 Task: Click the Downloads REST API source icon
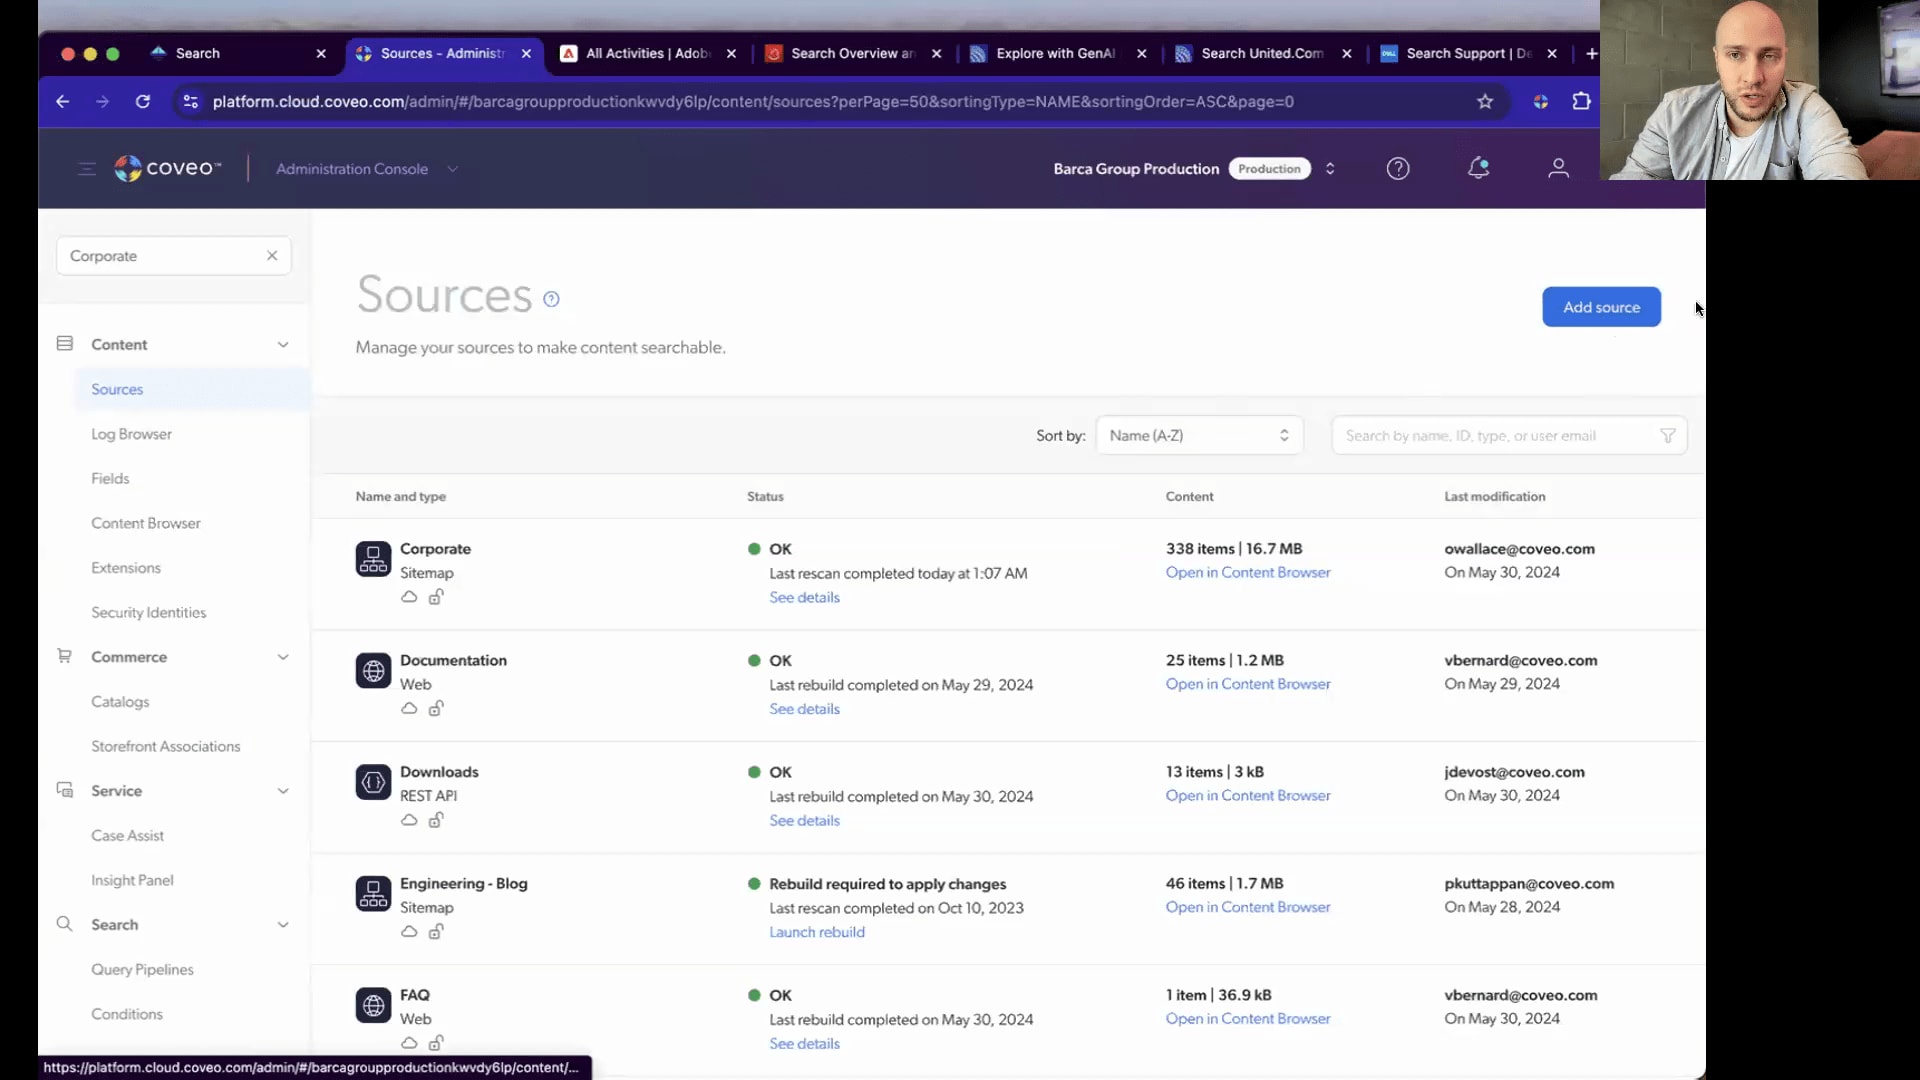(x=373, y=783)
